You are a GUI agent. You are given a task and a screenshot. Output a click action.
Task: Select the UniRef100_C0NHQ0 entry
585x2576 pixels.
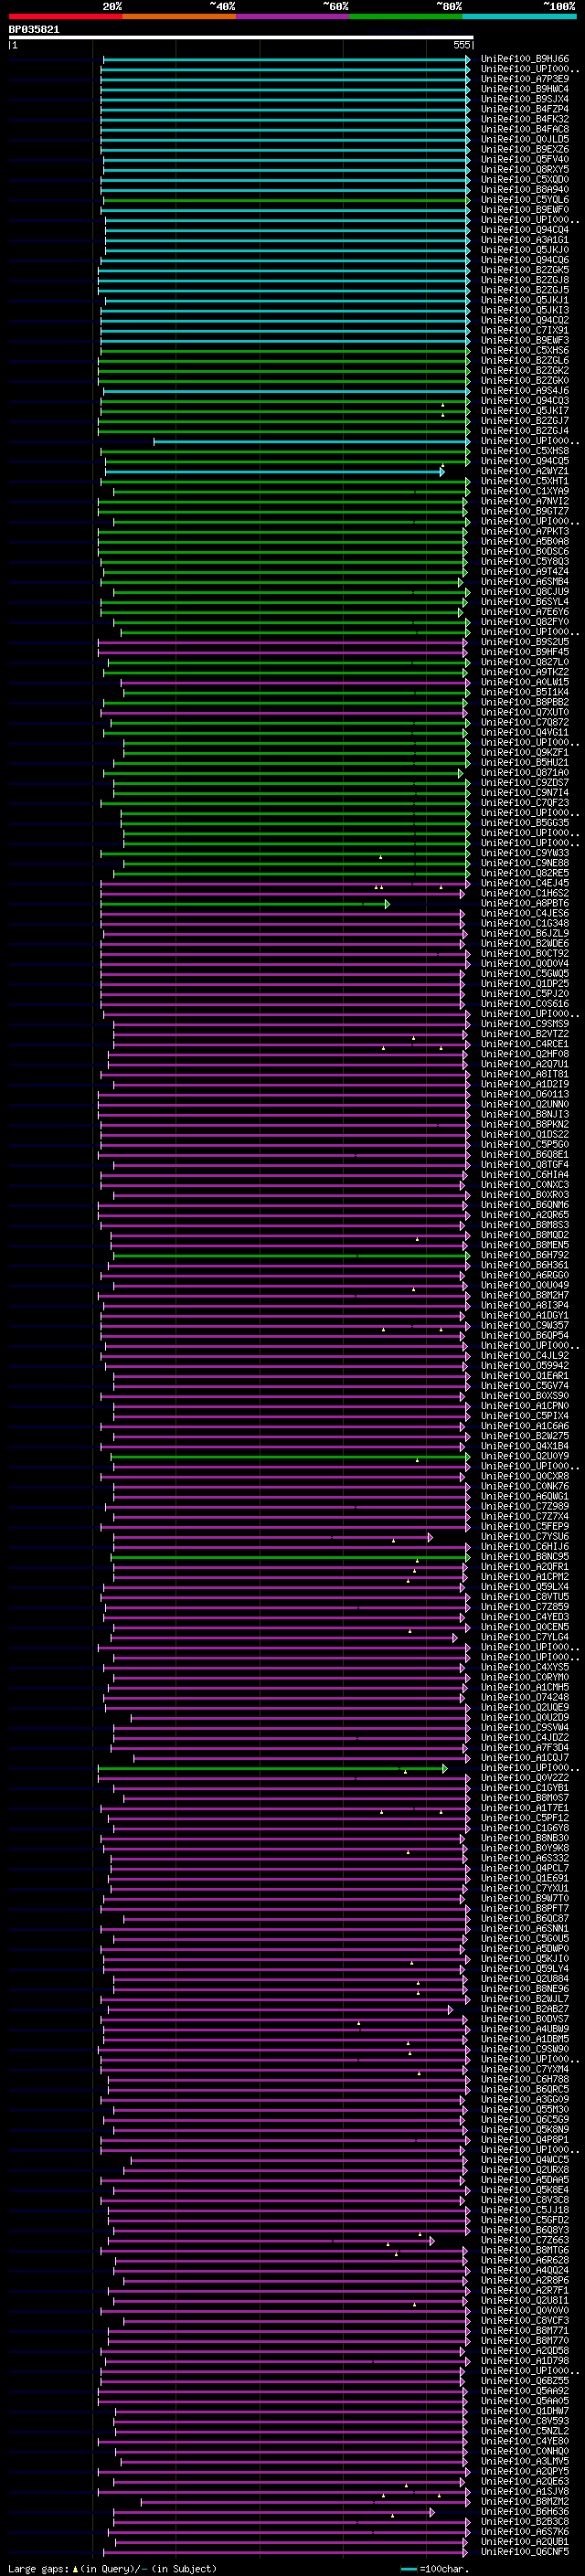tap(525, 2452)
